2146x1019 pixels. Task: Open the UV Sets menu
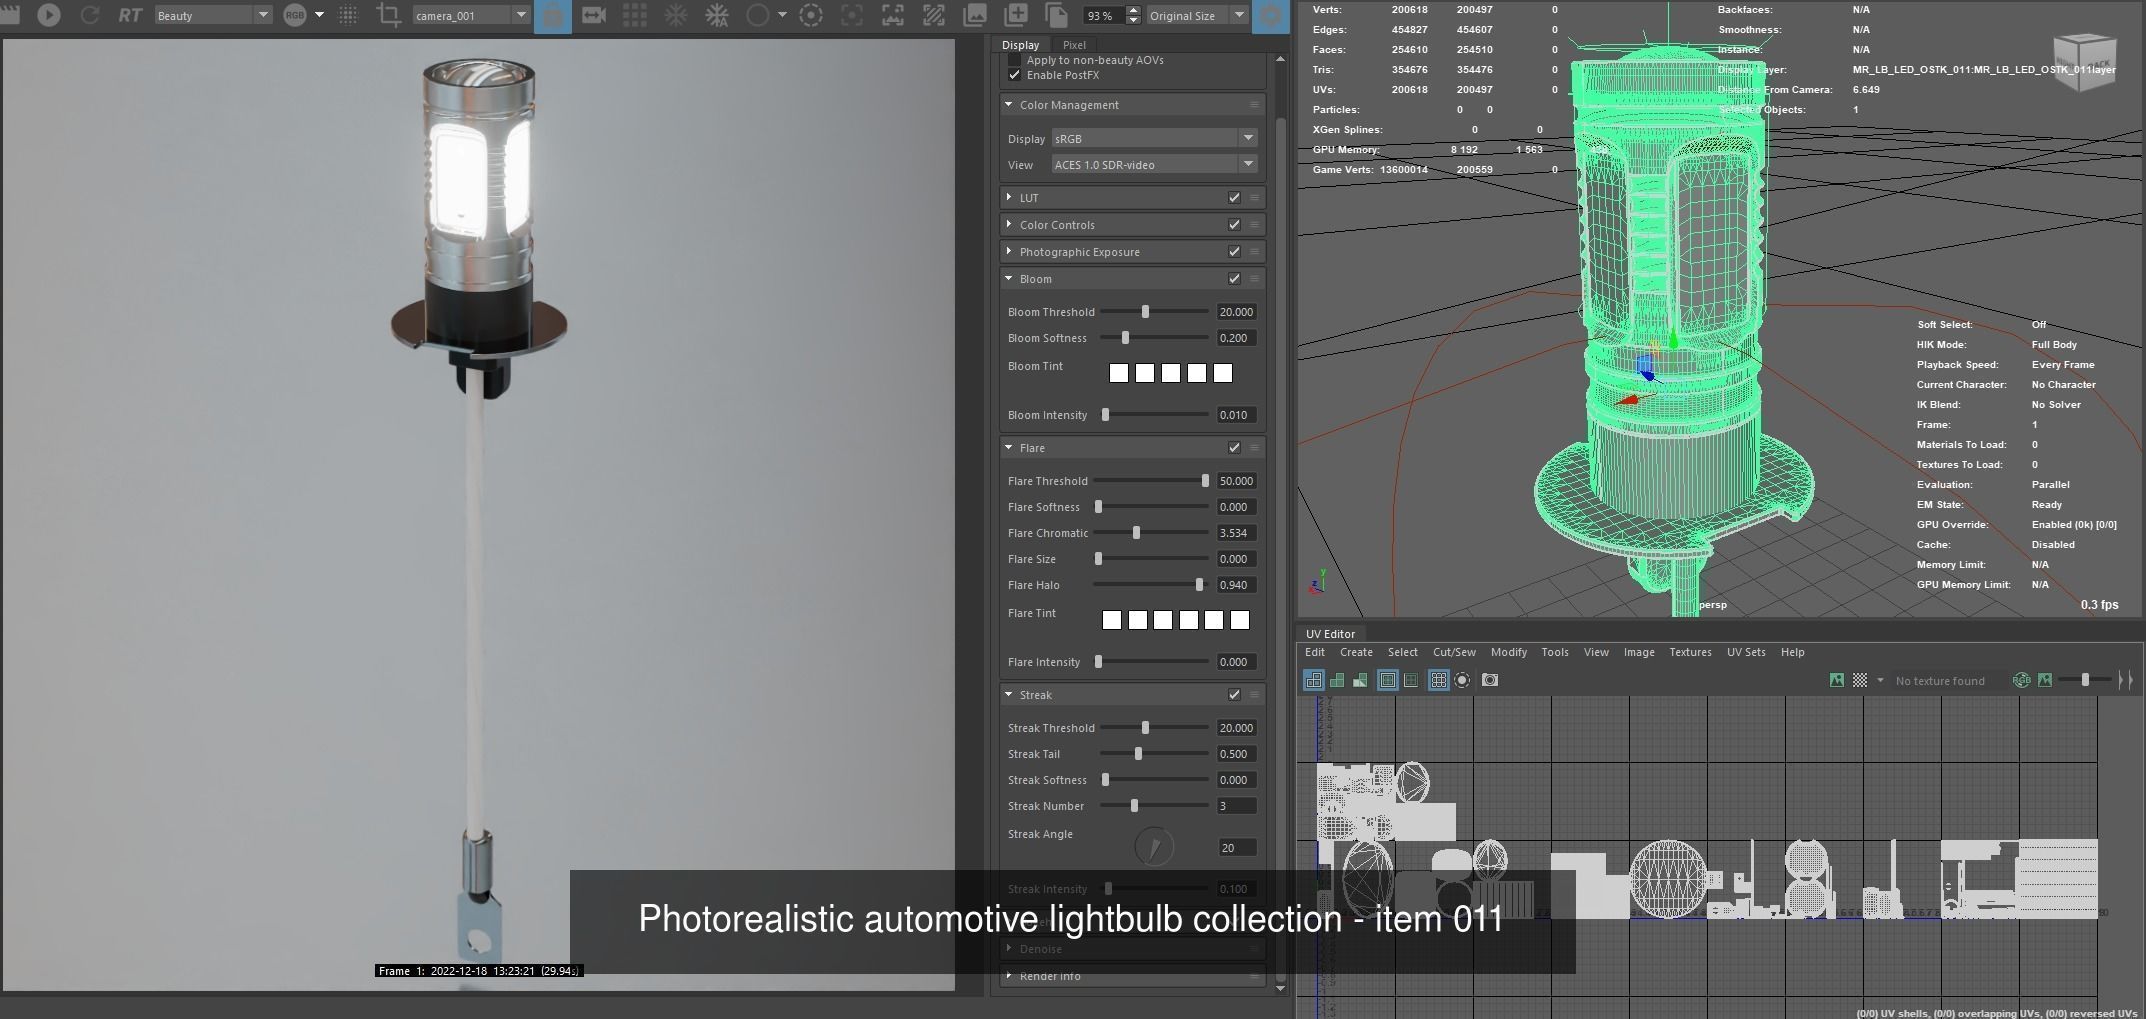coord(1746,652)
